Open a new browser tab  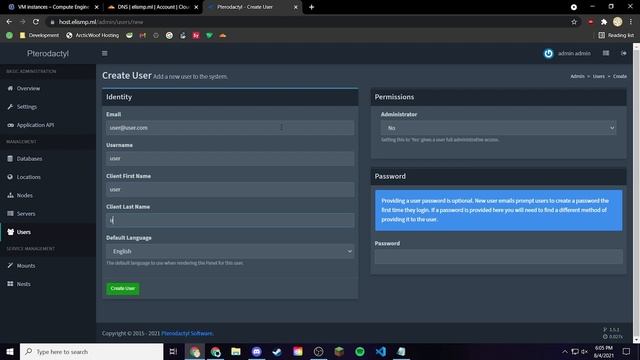click(x=311, y=7)
